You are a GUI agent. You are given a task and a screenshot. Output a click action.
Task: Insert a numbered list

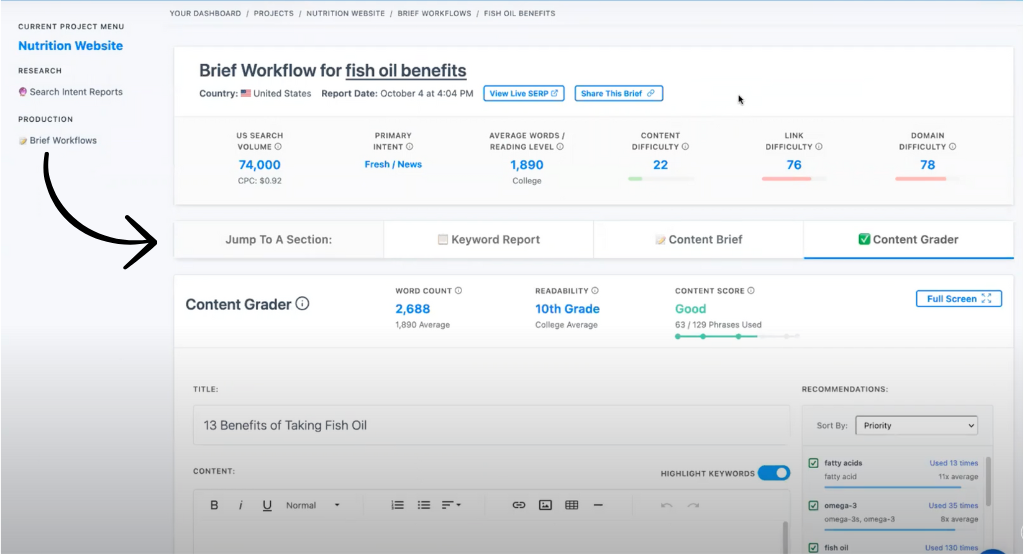pos(397,505)
